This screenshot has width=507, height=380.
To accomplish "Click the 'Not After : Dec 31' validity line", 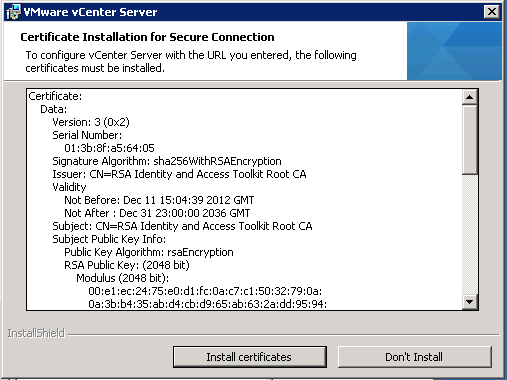I will click(x=157, y=213).
